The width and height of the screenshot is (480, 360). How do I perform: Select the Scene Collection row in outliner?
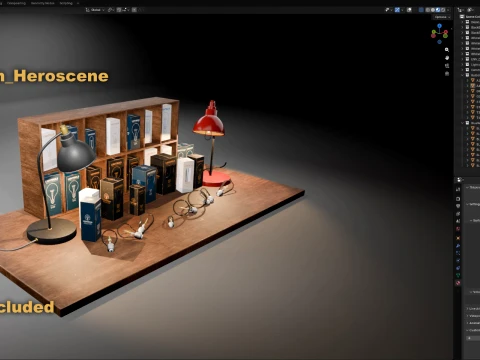click(x=470, y=16)
